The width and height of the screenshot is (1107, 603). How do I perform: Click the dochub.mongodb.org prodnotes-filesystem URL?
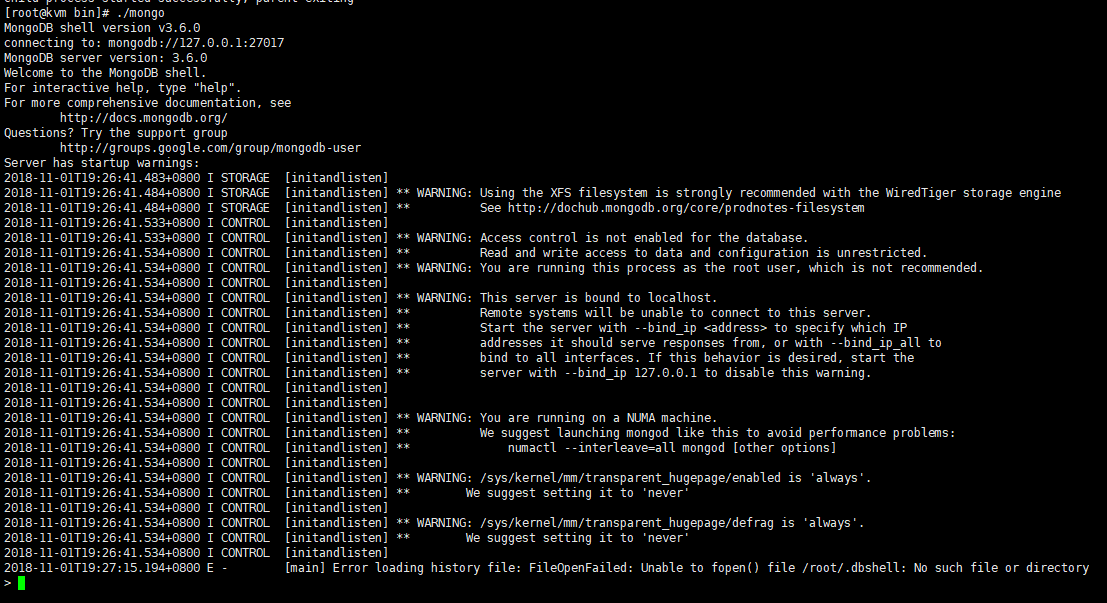pyautogui.click(x=686, y=208)
